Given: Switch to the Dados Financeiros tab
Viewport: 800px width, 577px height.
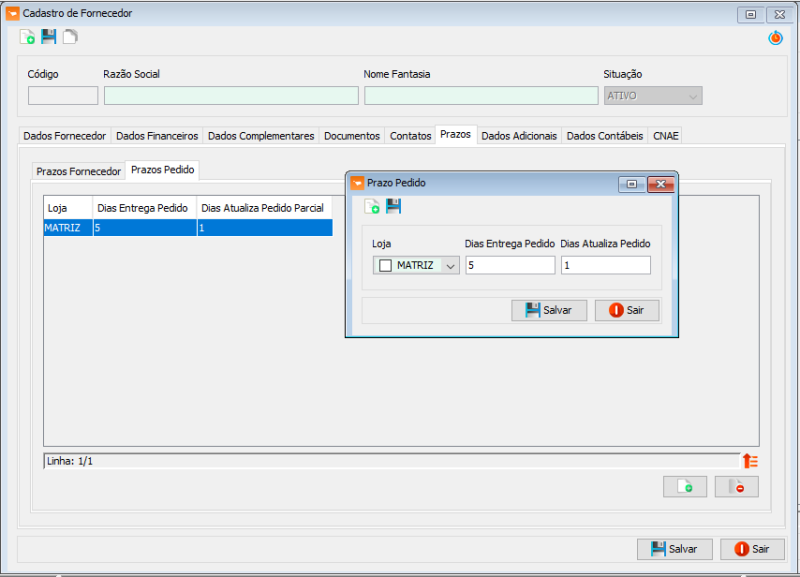Looking at the screenshot, I should 157,136.
